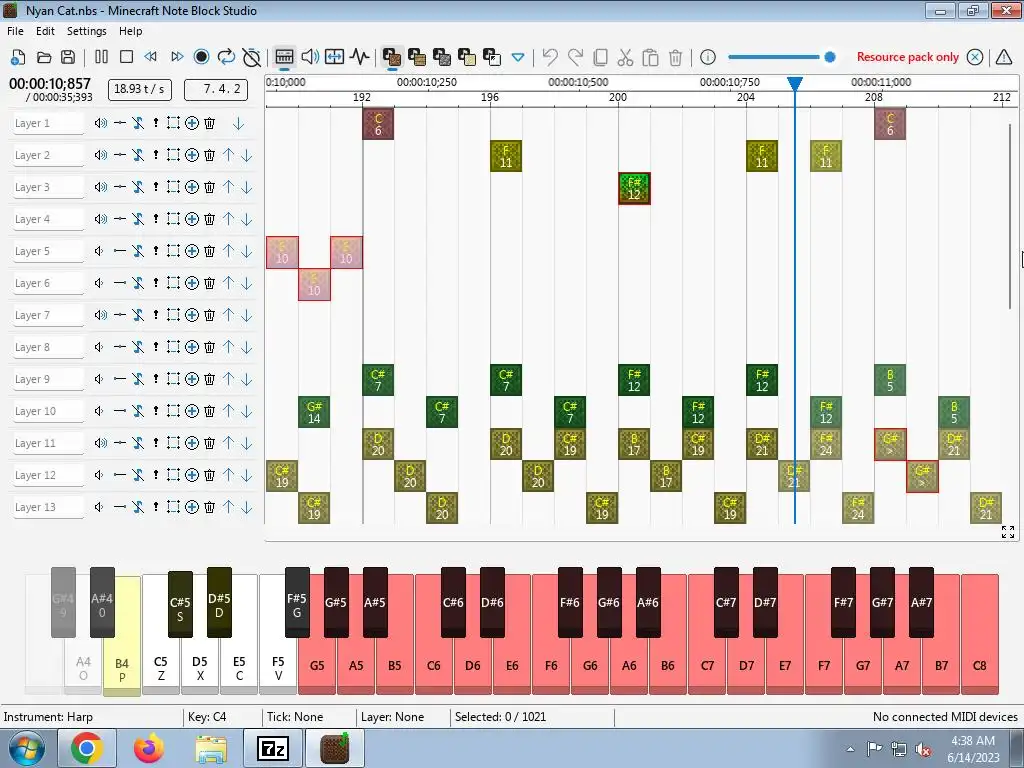Click the waveform pulse icon
This screenshot has height=768, width=1024.
(x=359, y=57)
